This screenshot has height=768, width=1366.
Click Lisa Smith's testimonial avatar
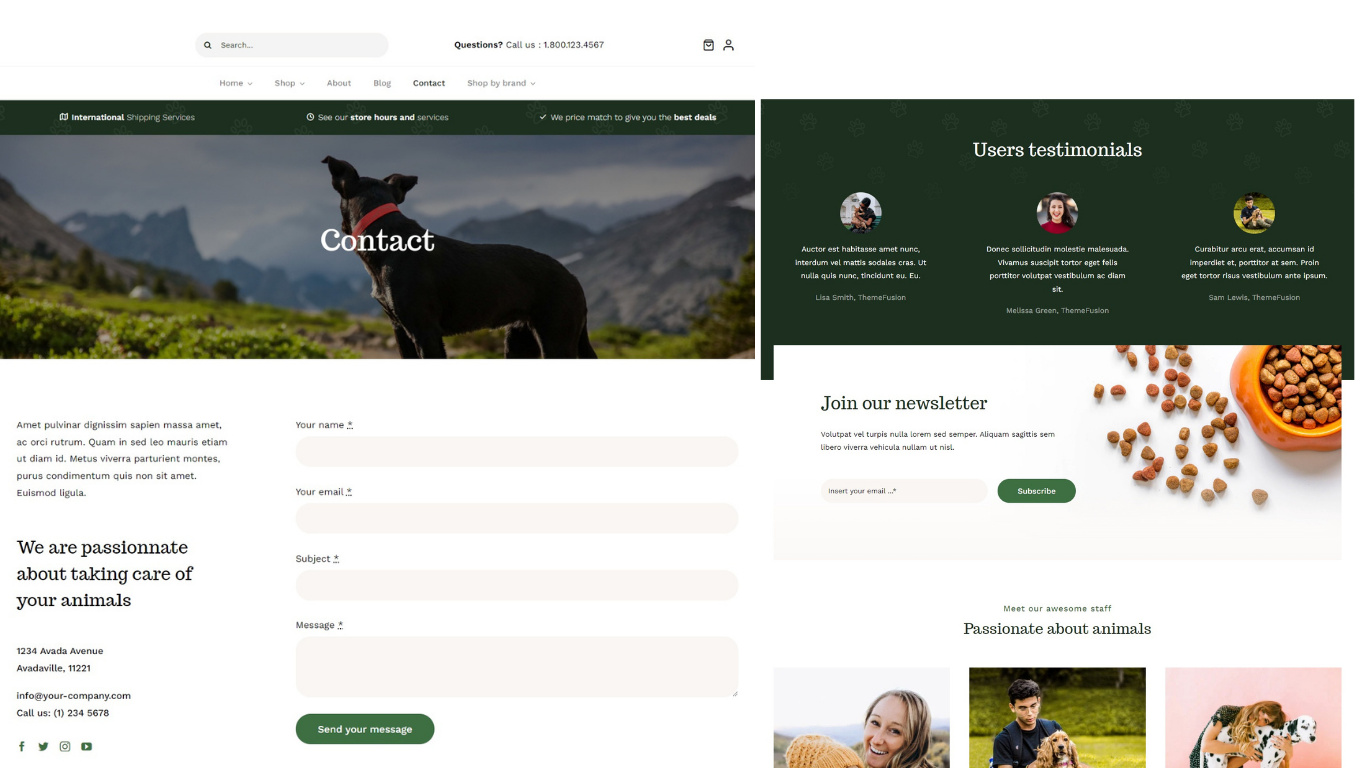861,213
